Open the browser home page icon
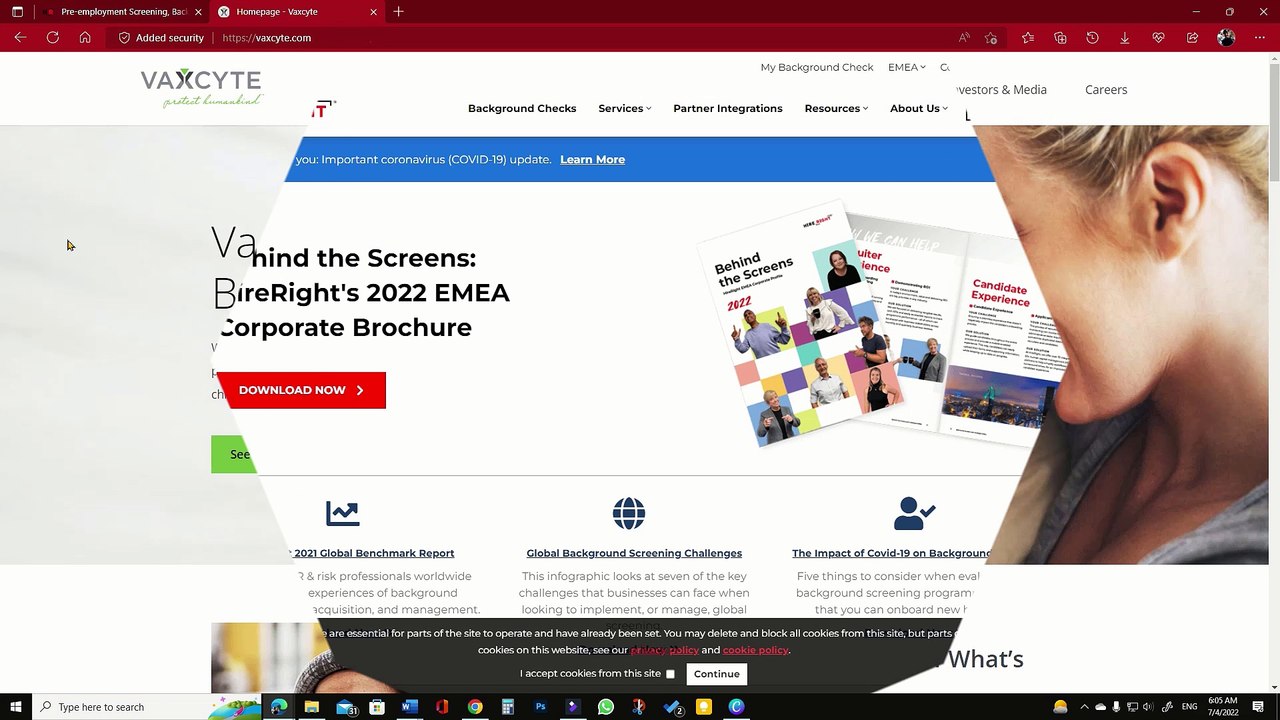The width and height of the screenshot is (1280, 720). 85,38
